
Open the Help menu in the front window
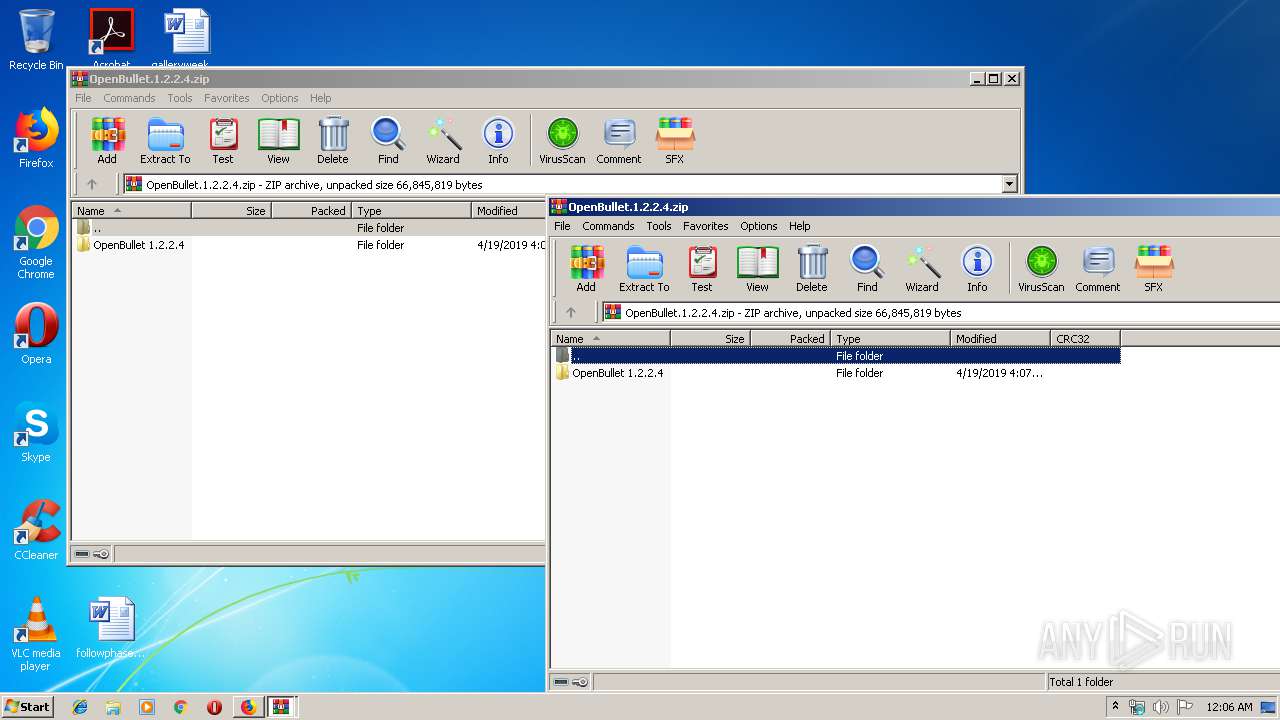pyautogui.click(x=800, y=226)
